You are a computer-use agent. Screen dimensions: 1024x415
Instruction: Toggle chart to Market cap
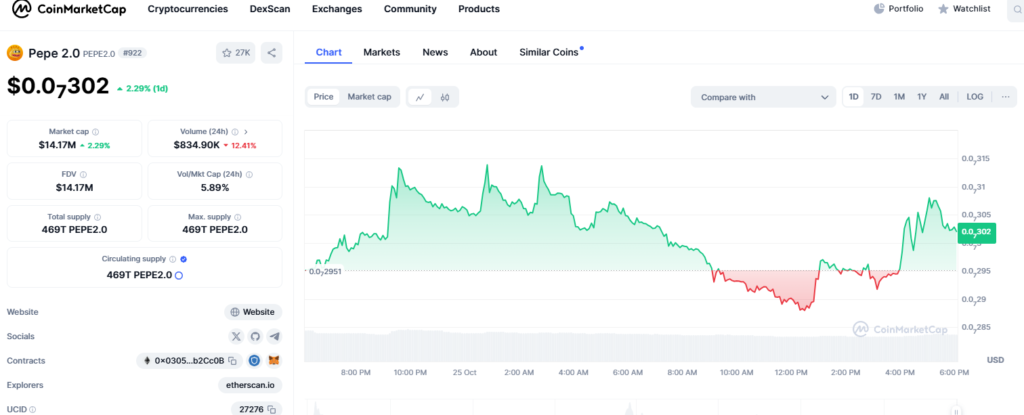(x=369, y=97)
